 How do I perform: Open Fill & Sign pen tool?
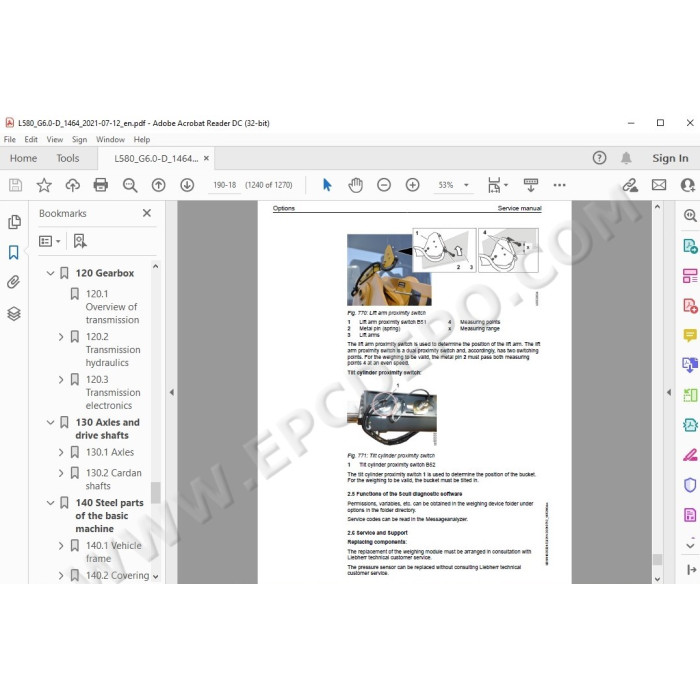tap(690, 455)
